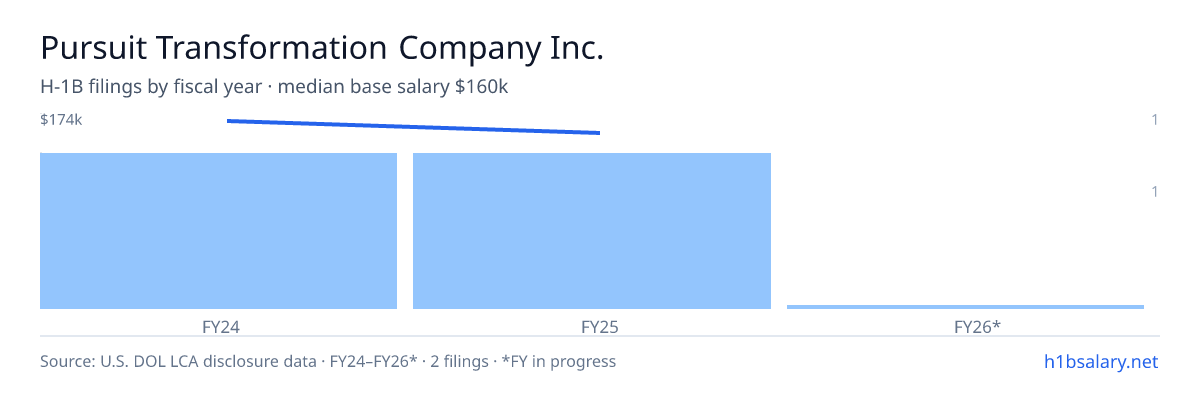
Task: Click the thin FY26* bar
Action: (x=965, y=306)
